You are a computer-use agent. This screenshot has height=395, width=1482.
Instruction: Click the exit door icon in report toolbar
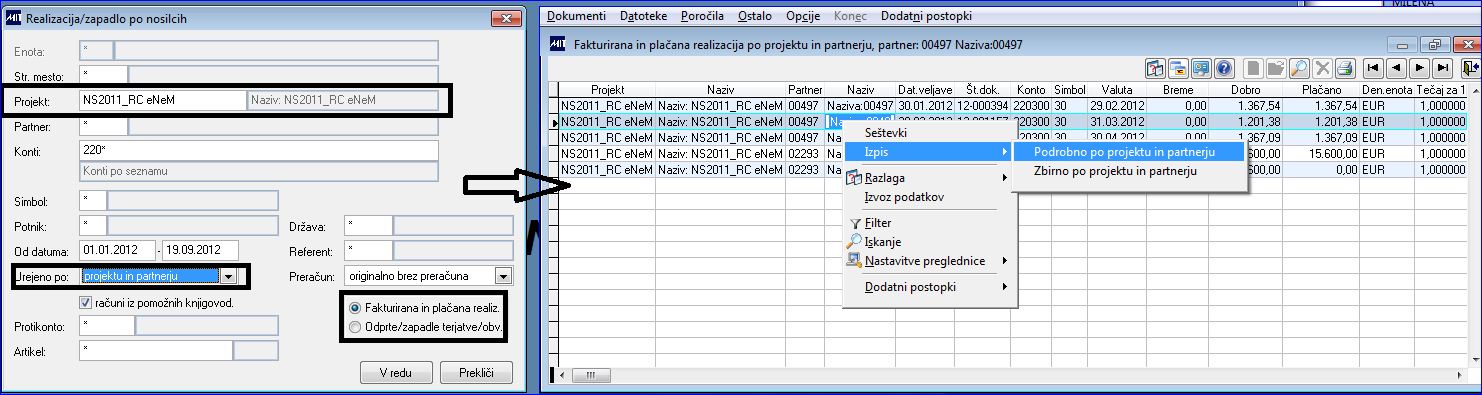pyautogui.click(x=1471, y=68)
